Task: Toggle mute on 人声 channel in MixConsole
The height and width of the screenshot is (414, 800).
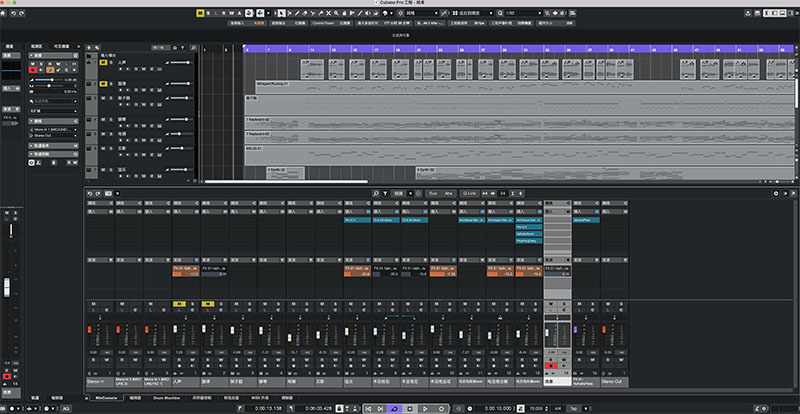Action: pos(179,304)
